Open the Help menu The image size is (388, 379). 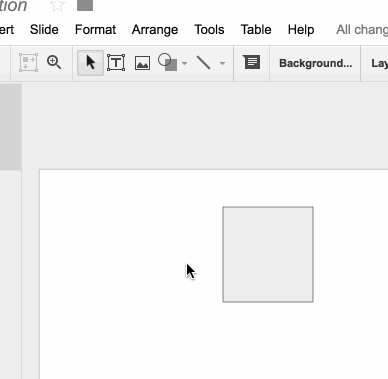click(x=301, y=30)
